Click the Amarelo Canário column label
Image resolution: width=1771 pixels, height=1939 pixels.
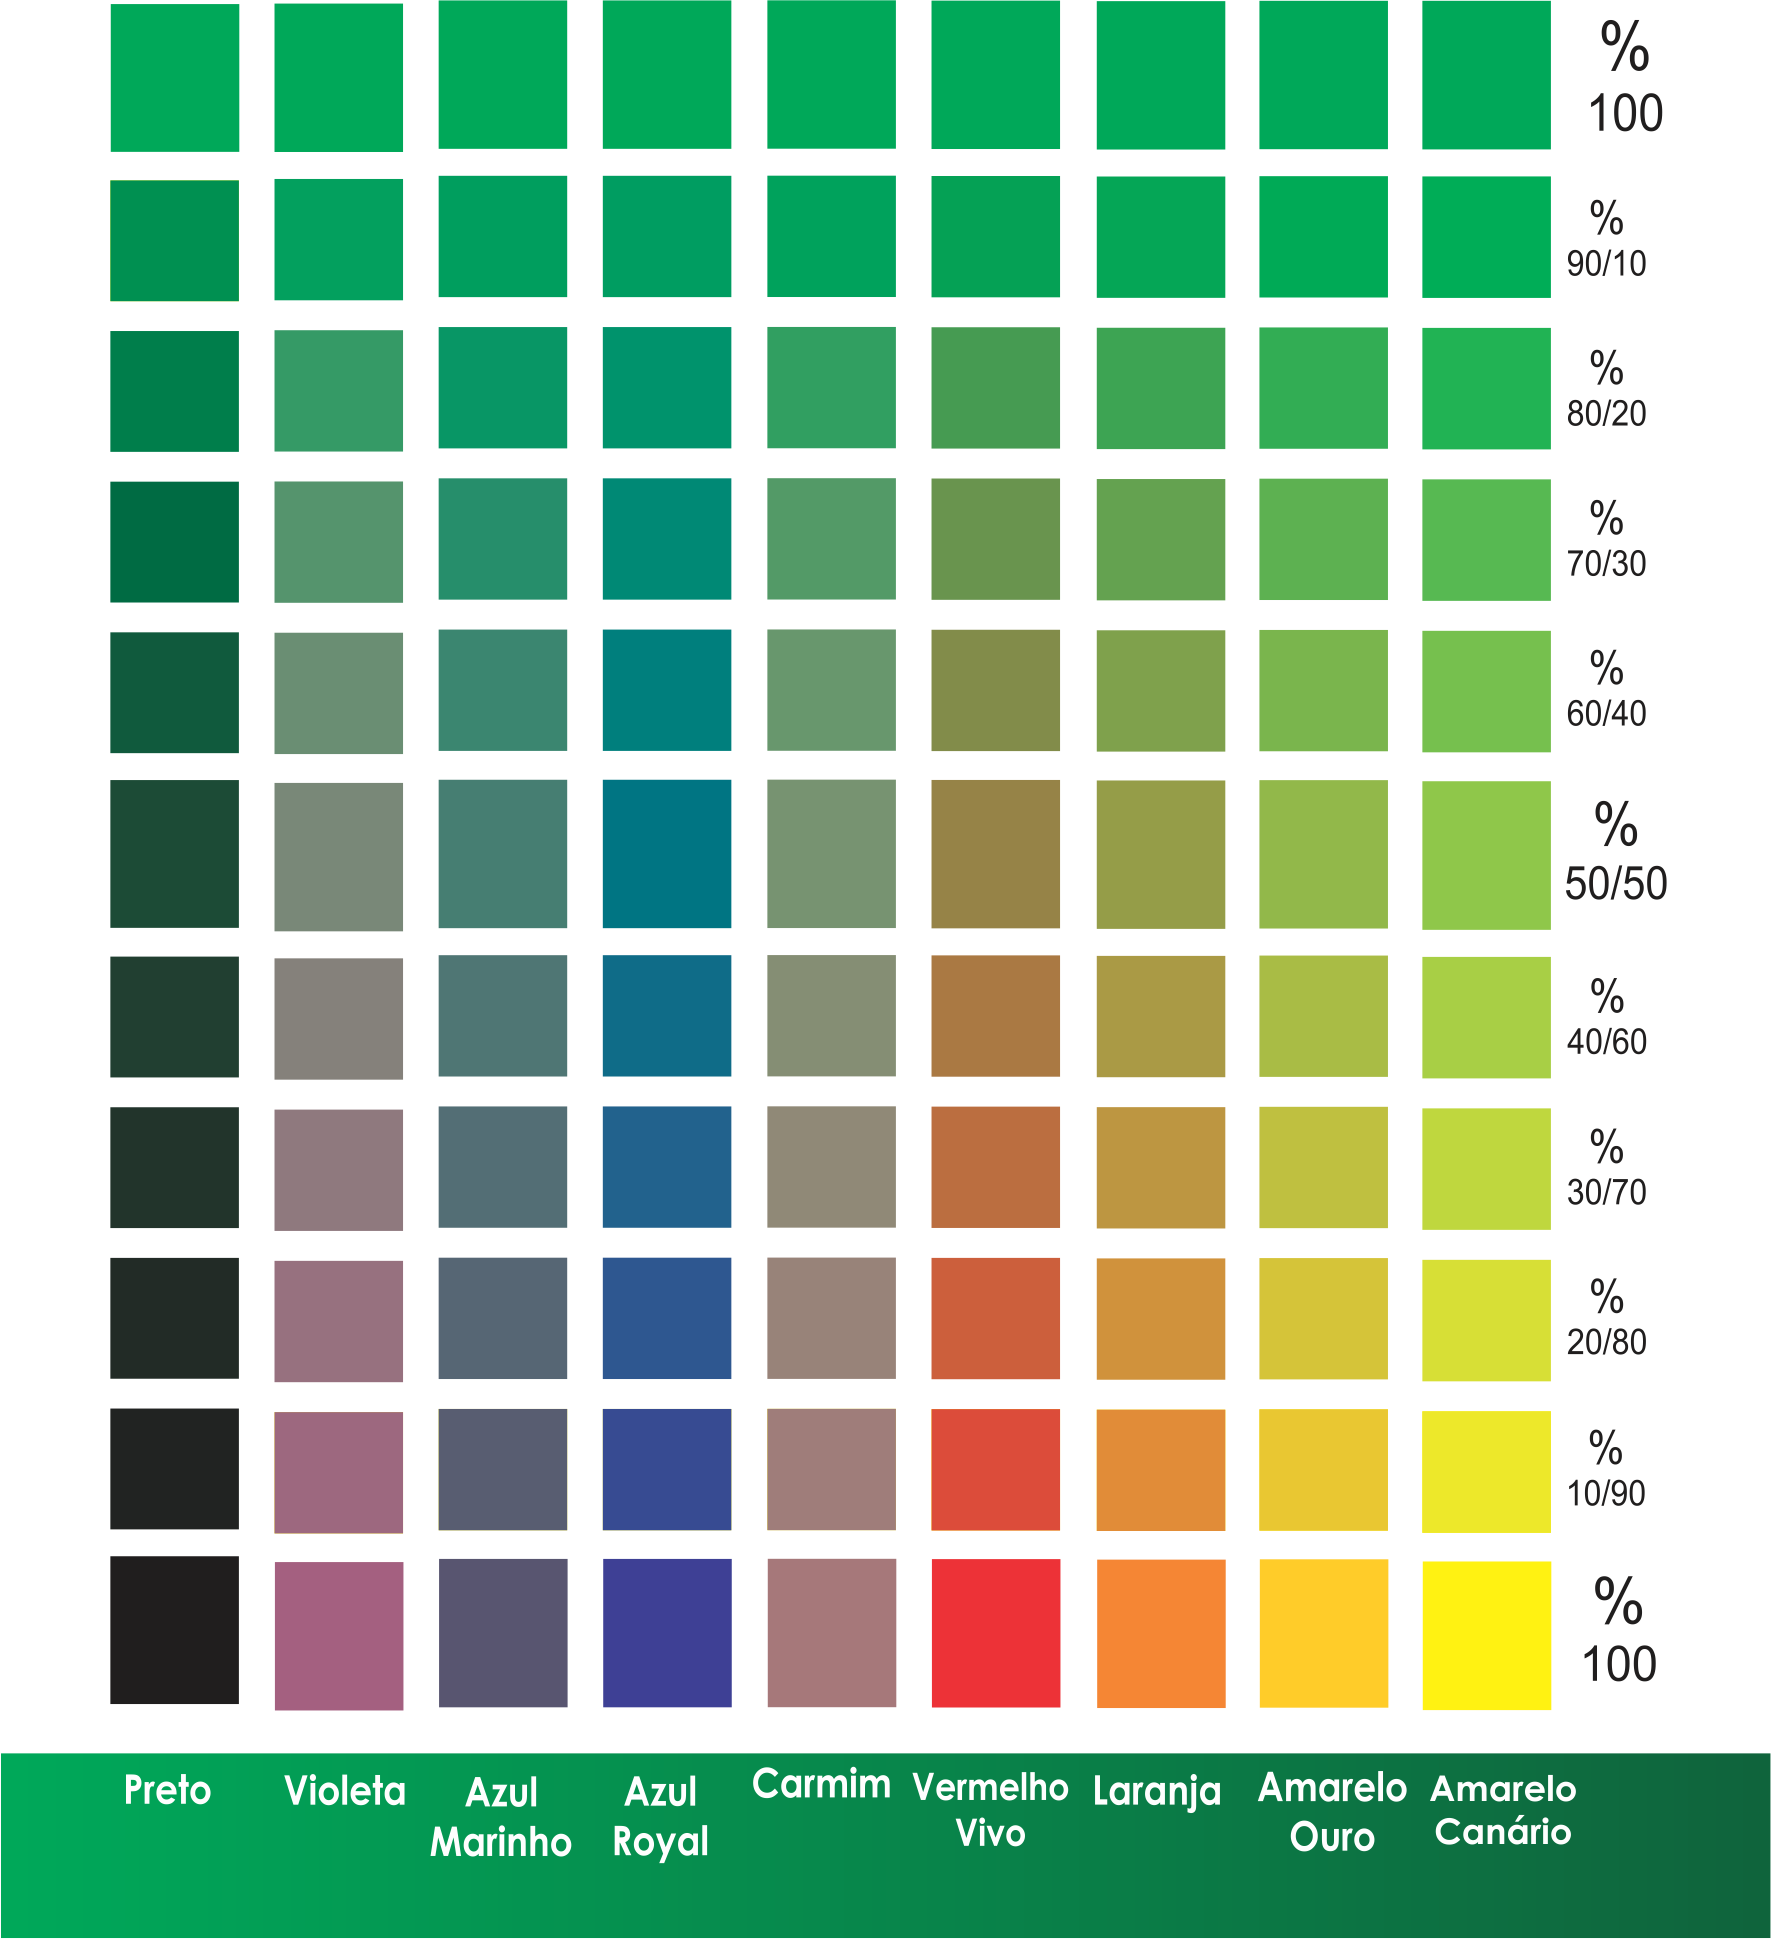click(1503, 1815)
